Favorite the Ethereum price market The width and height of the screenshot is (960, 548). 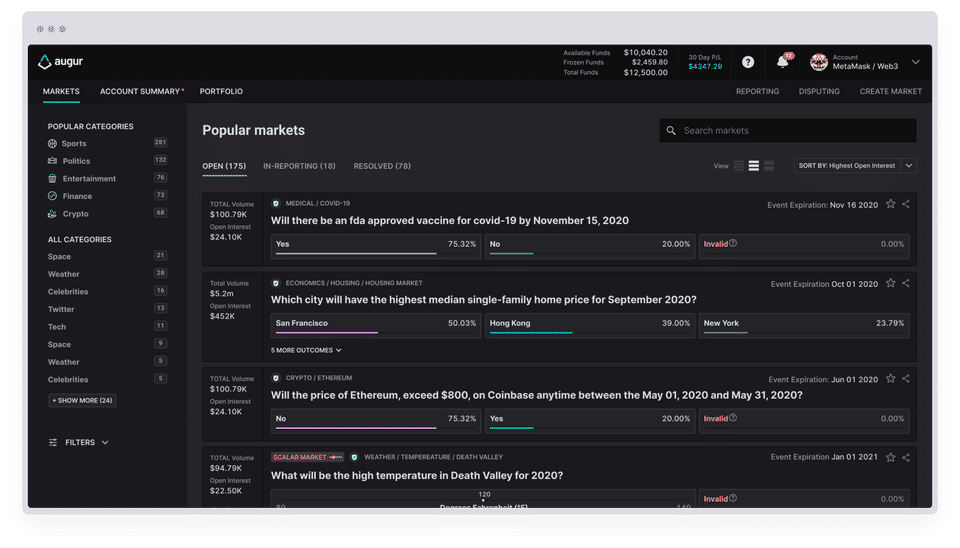pyautogui.click(x=890, y=378)
